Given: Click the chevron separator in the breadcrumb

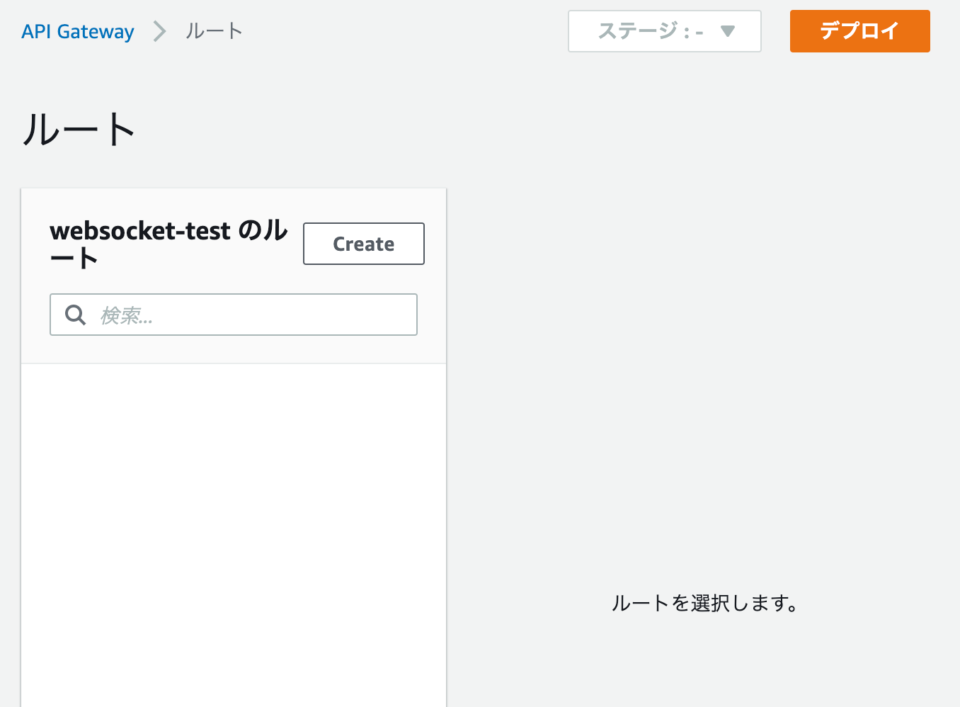Looking at the screenshot, I should (x=158, y=31).
